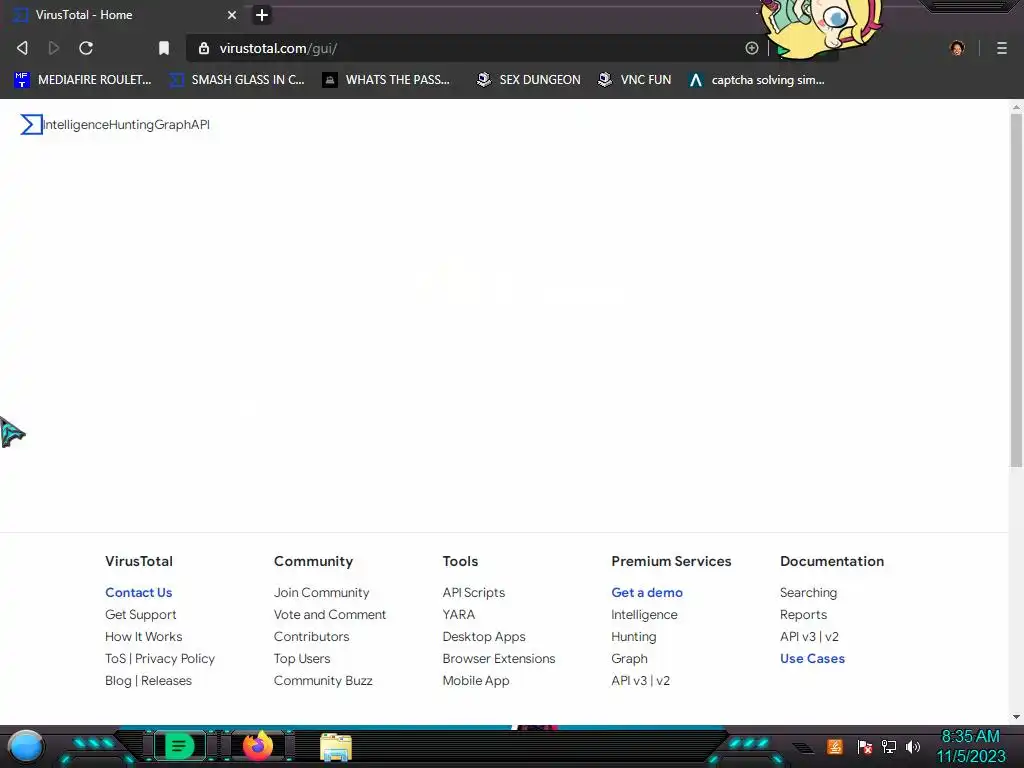Image resolution: width=1024 pixels, height=768 pixels.
Task: Click the Get a demo link
Action: click(647, 592)
